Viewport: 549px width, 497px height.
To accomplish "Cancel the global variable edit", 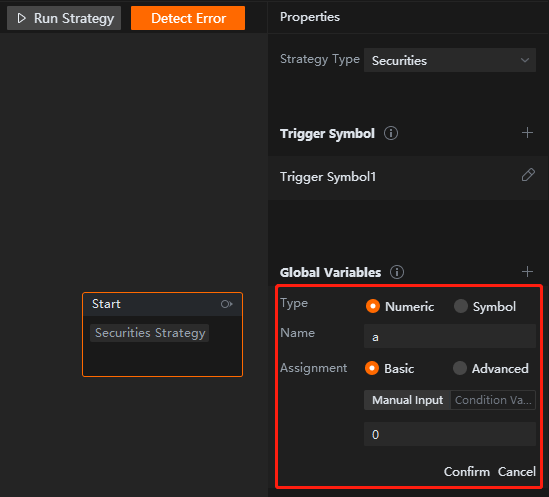I will tap(517, 471).
